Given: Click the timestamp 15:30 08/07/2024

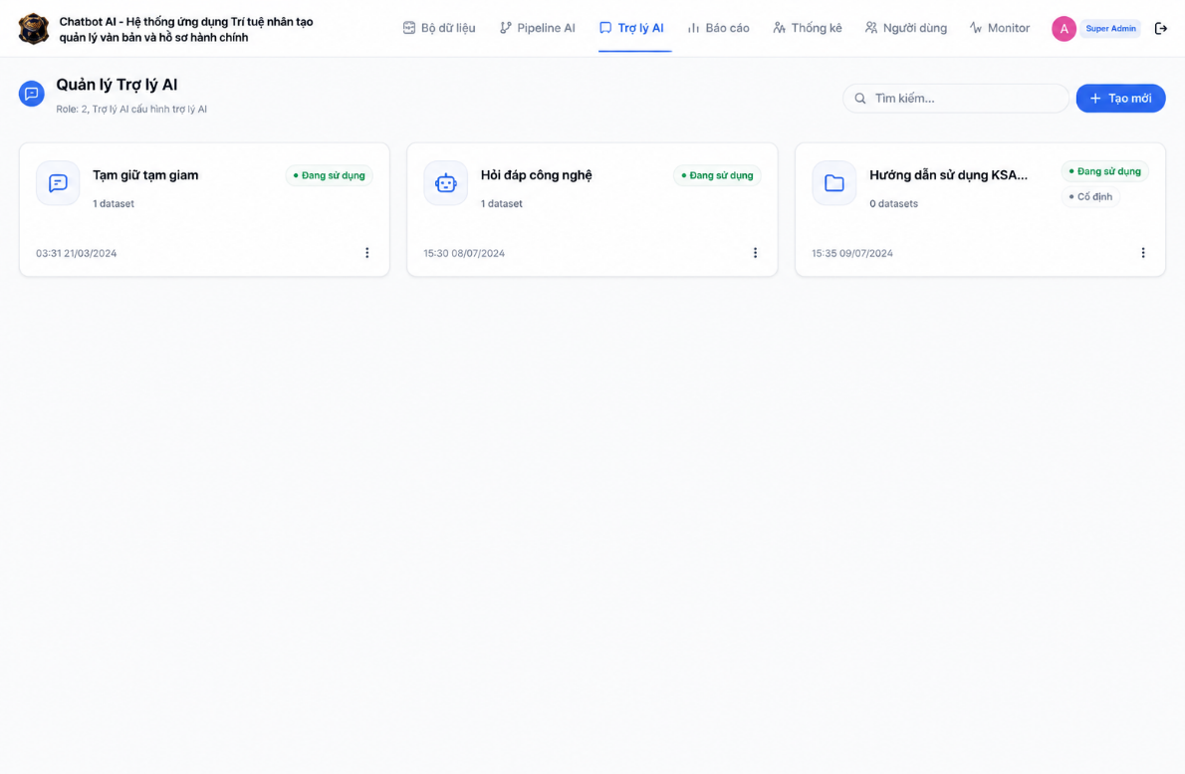Looking at the screenshot, I should click(x=464, y=253).
